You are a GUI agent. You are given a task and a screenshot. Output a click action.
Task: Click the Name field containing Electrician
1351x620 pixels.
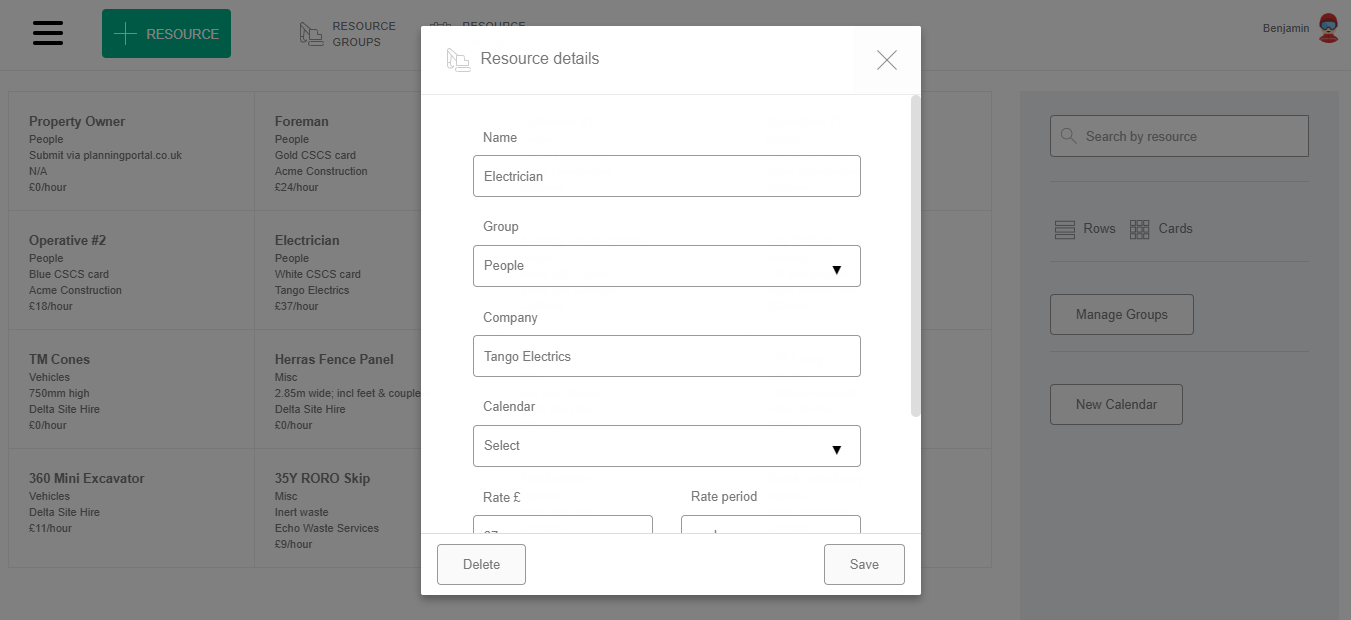pos(667,176)
